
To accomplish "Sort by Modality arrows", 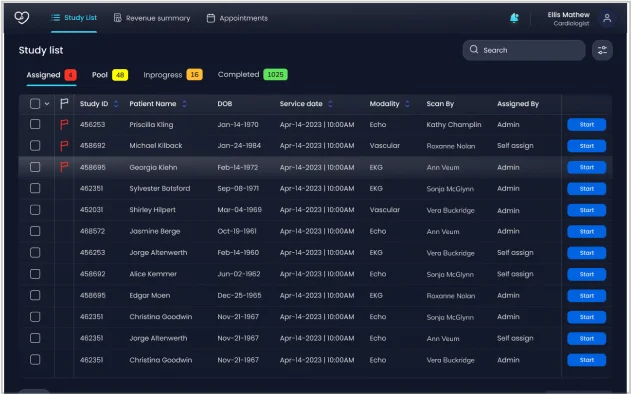I will pyautogui.click(x=407, y=104).
